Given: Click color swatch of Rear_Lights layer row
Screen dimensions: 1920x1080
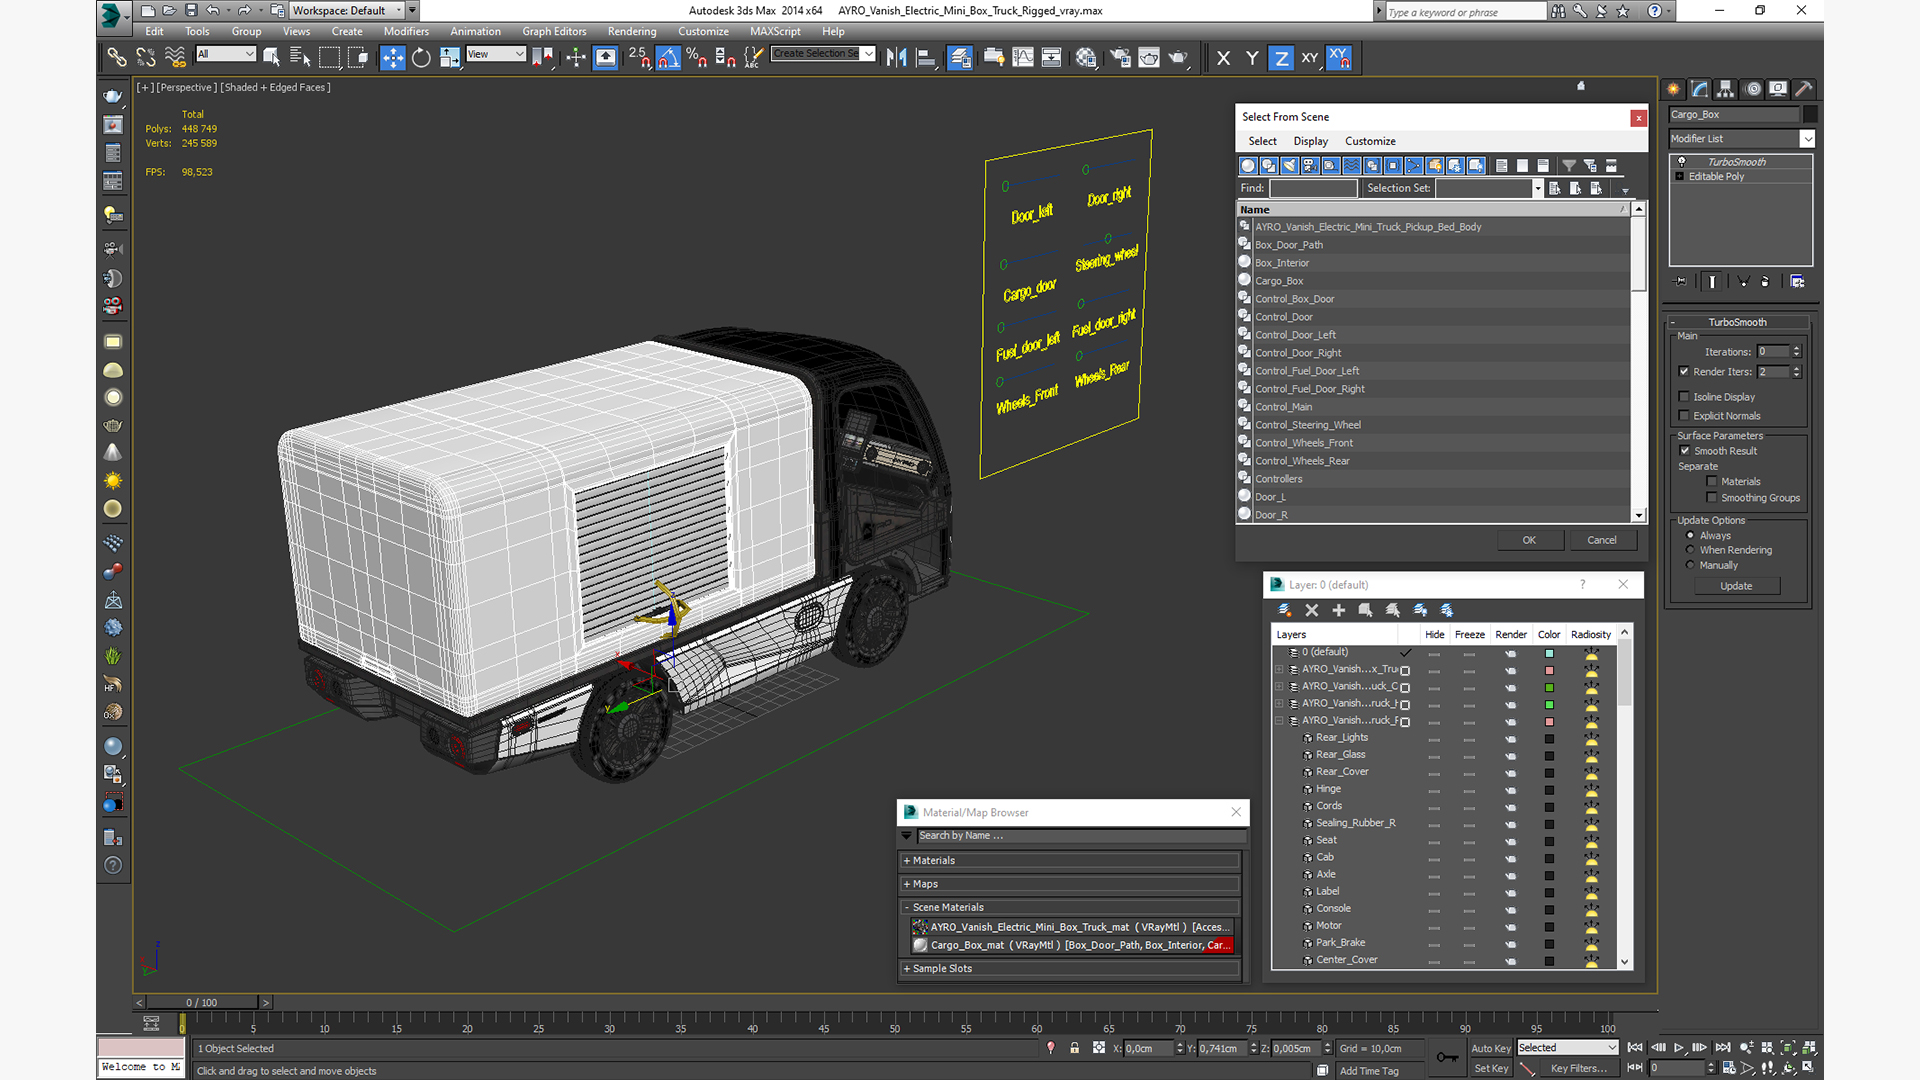Looking at the screenshot, I should [x=1549, y=739].
